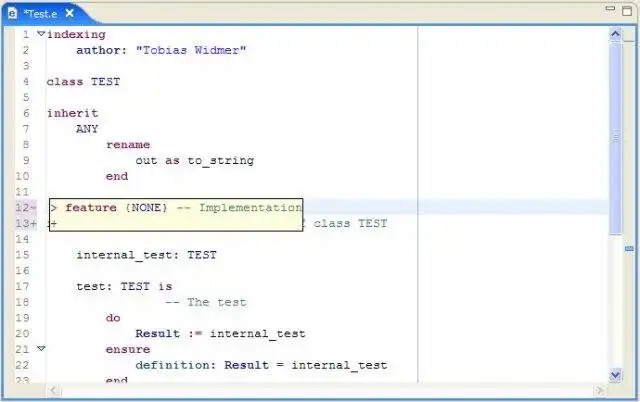Click the horizontal scrollbar left arrow
This screenshot has width=640, height=402.
point(54,391)
